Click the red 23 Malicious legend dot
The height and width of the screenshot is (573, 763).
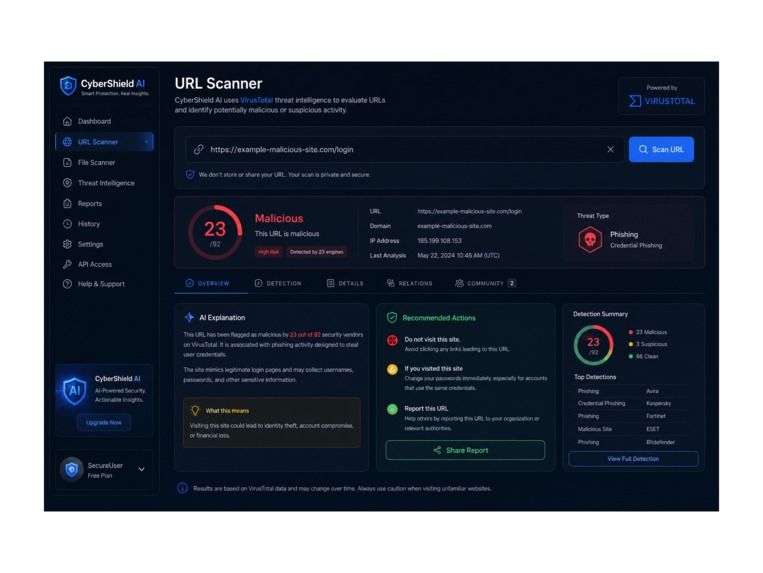click(631, 332)
